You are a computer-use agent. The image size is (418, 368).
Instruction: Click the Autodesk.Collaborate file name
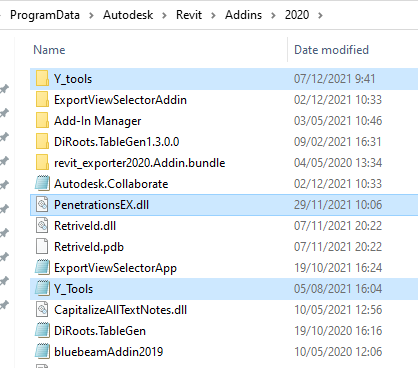point(111,184)
